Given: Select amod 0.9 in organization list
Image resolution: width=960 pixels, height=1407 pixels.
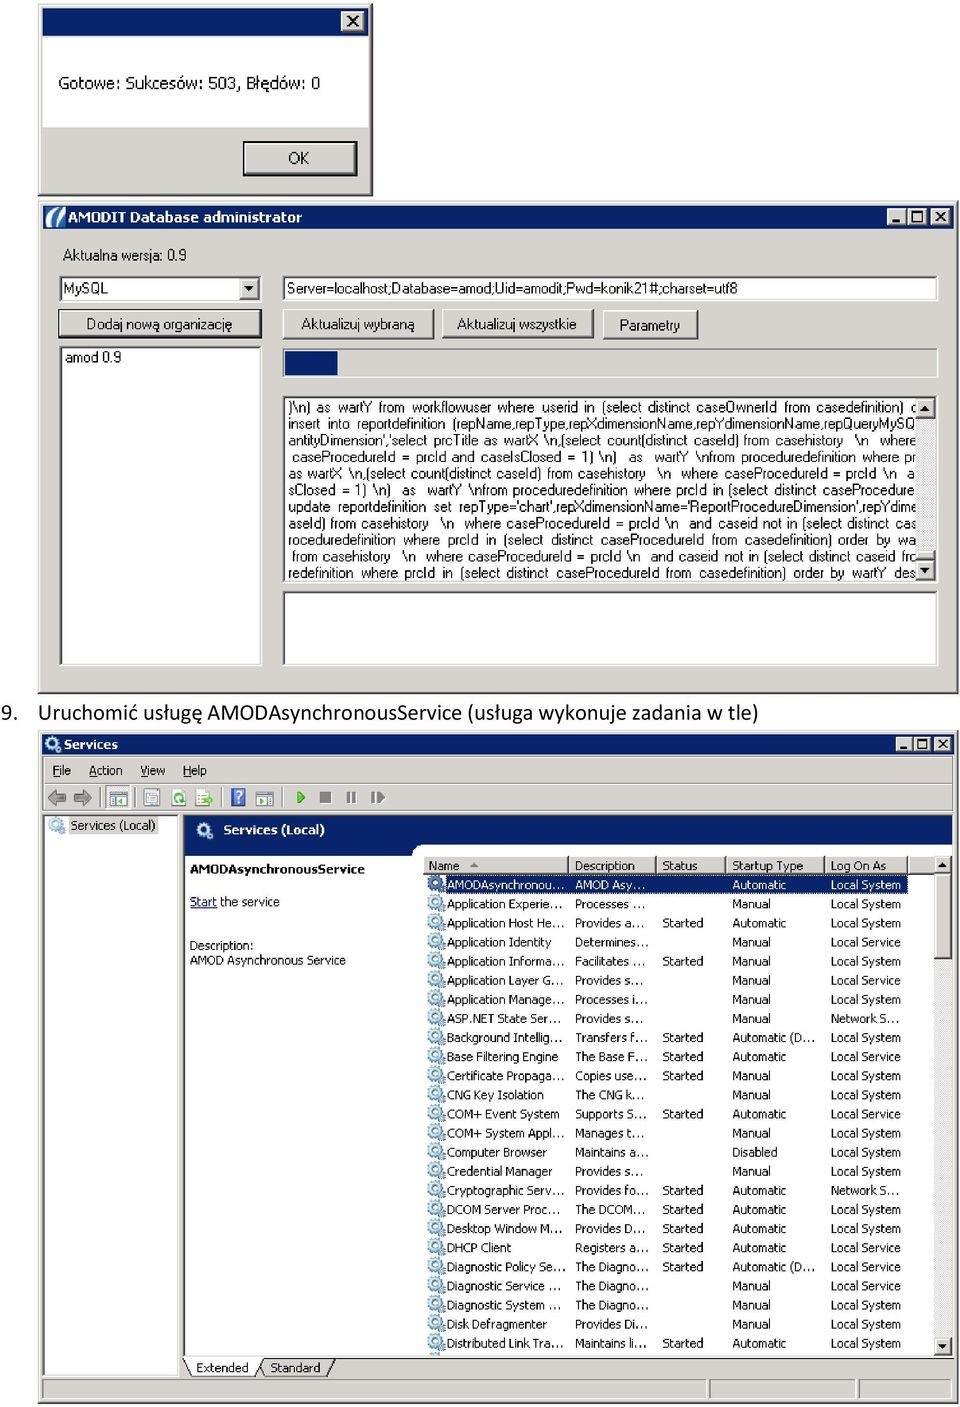Looking at the screenshot, I should pos(93,357).
